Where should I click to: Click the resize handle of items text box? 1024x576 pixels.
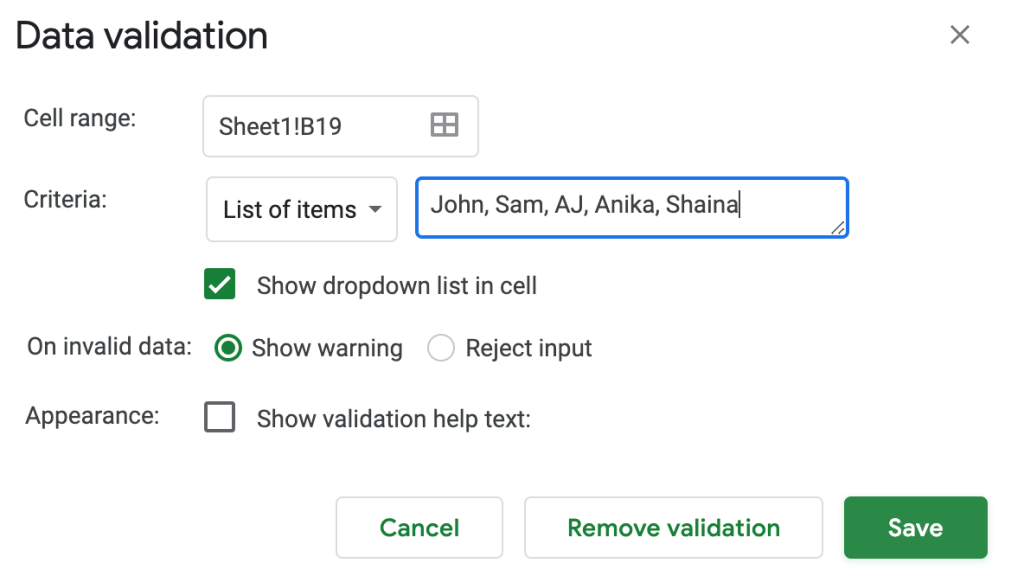[x=838, y=229]
